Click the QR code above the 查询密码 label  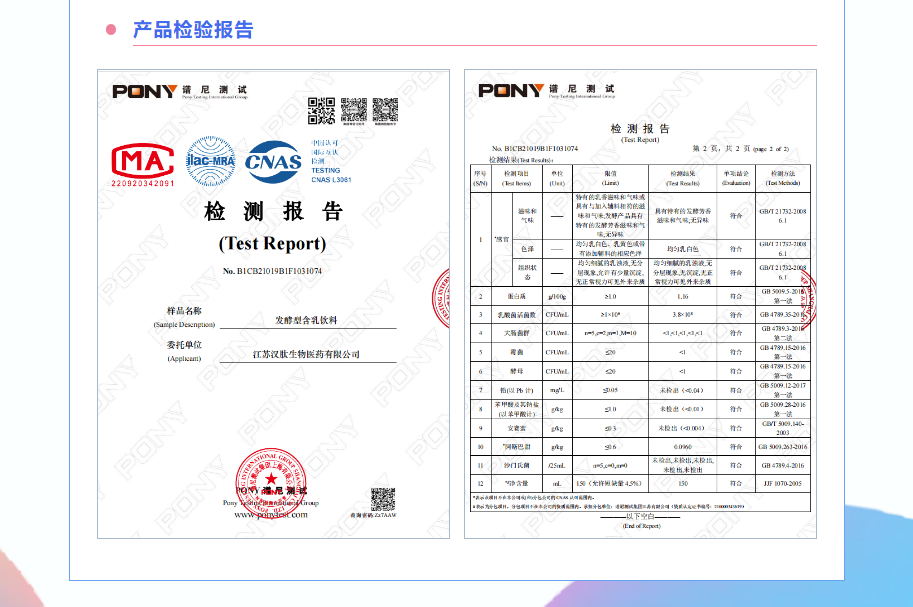tap(383, 499)
